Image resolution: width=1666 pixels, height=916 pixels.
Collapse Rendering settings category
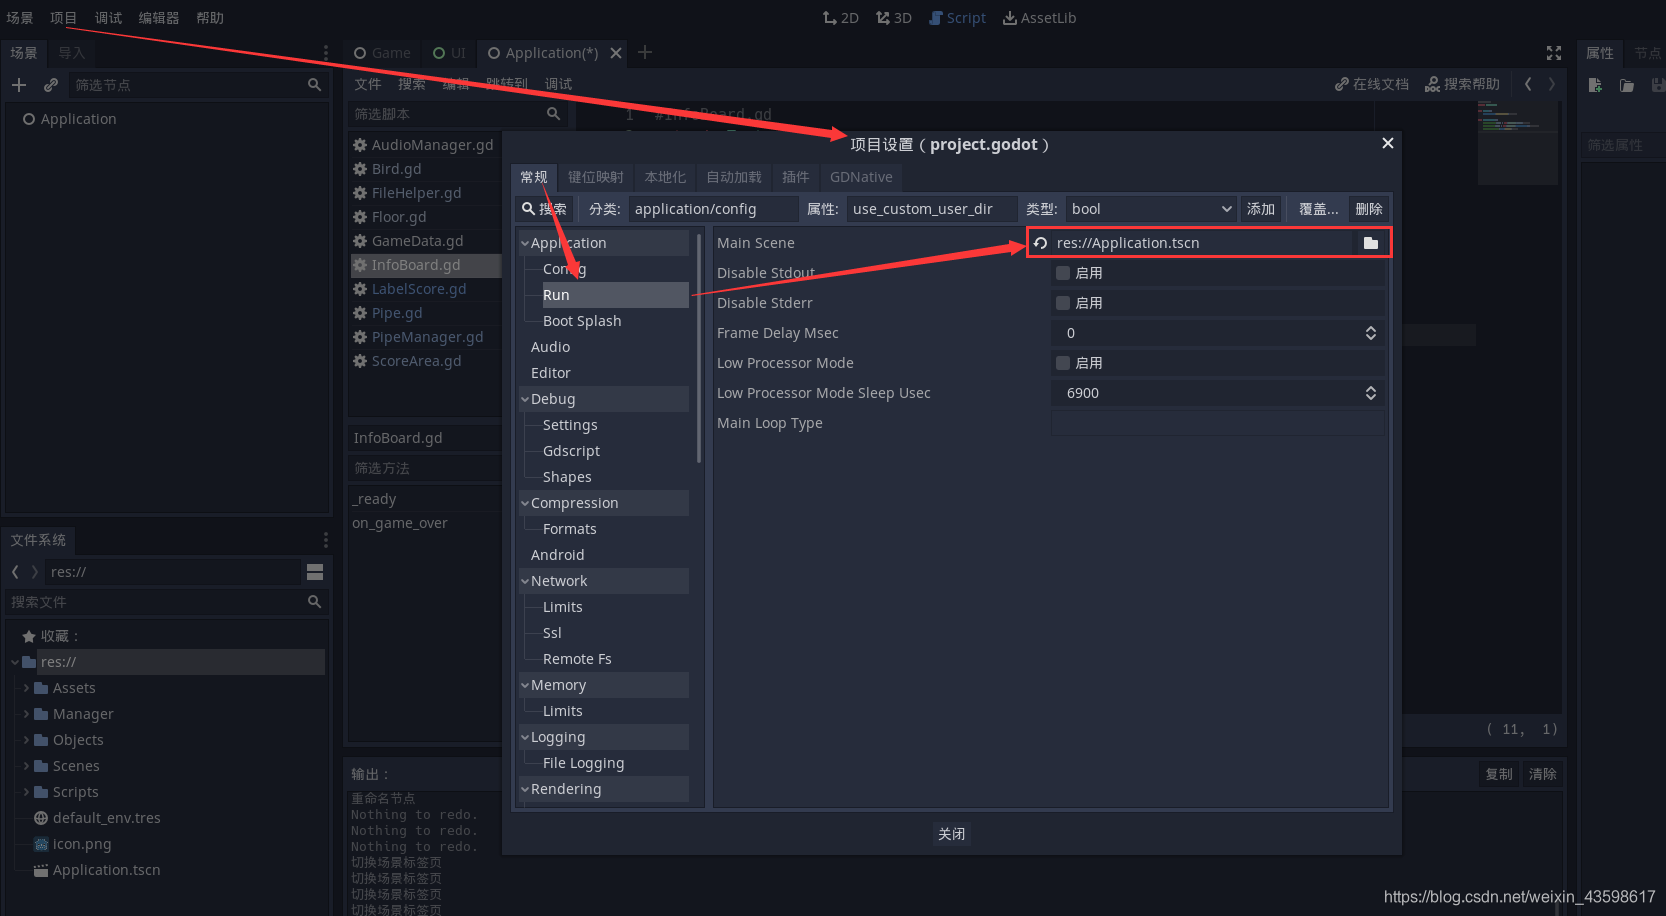525,789
